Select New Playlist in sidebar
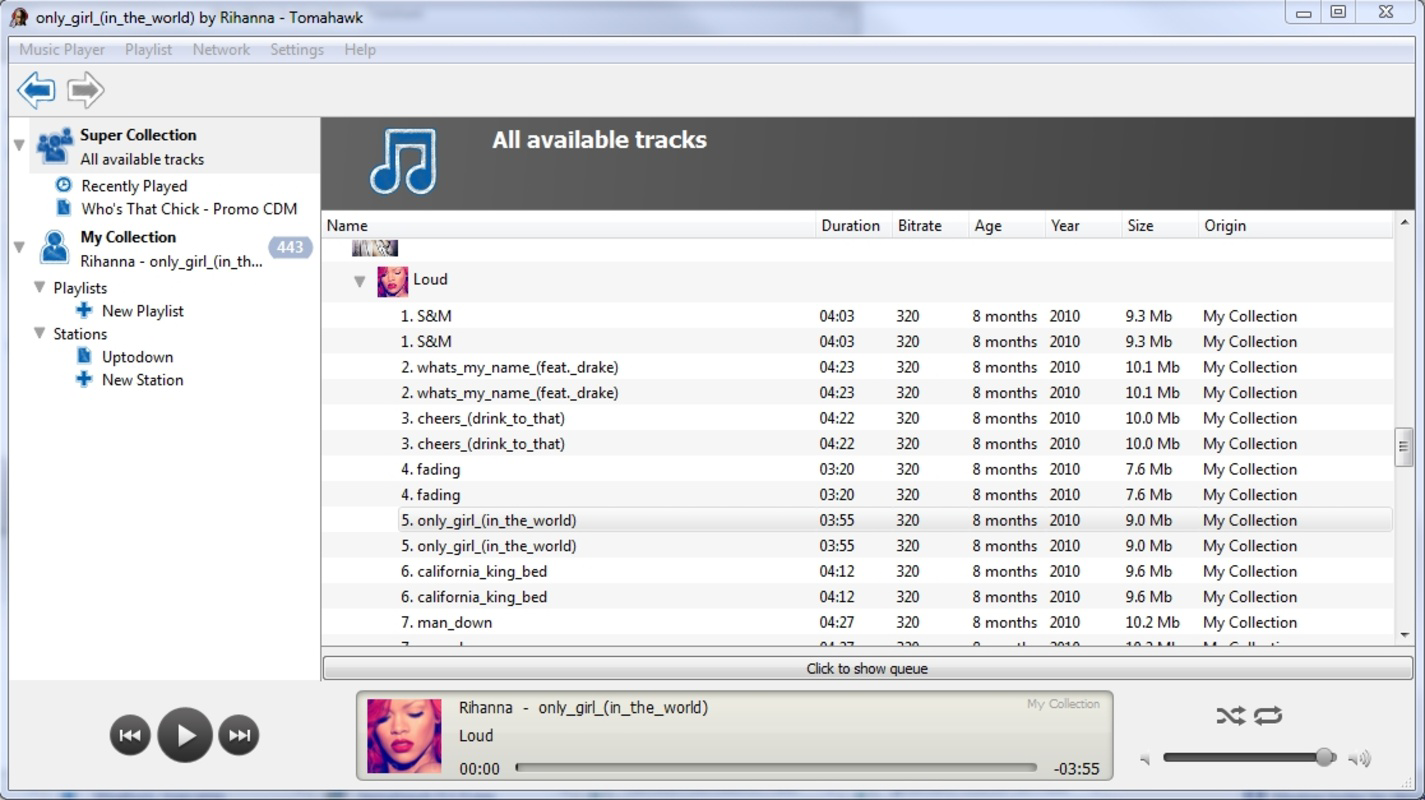This screenshot has width=1425, height=800. 142,310
